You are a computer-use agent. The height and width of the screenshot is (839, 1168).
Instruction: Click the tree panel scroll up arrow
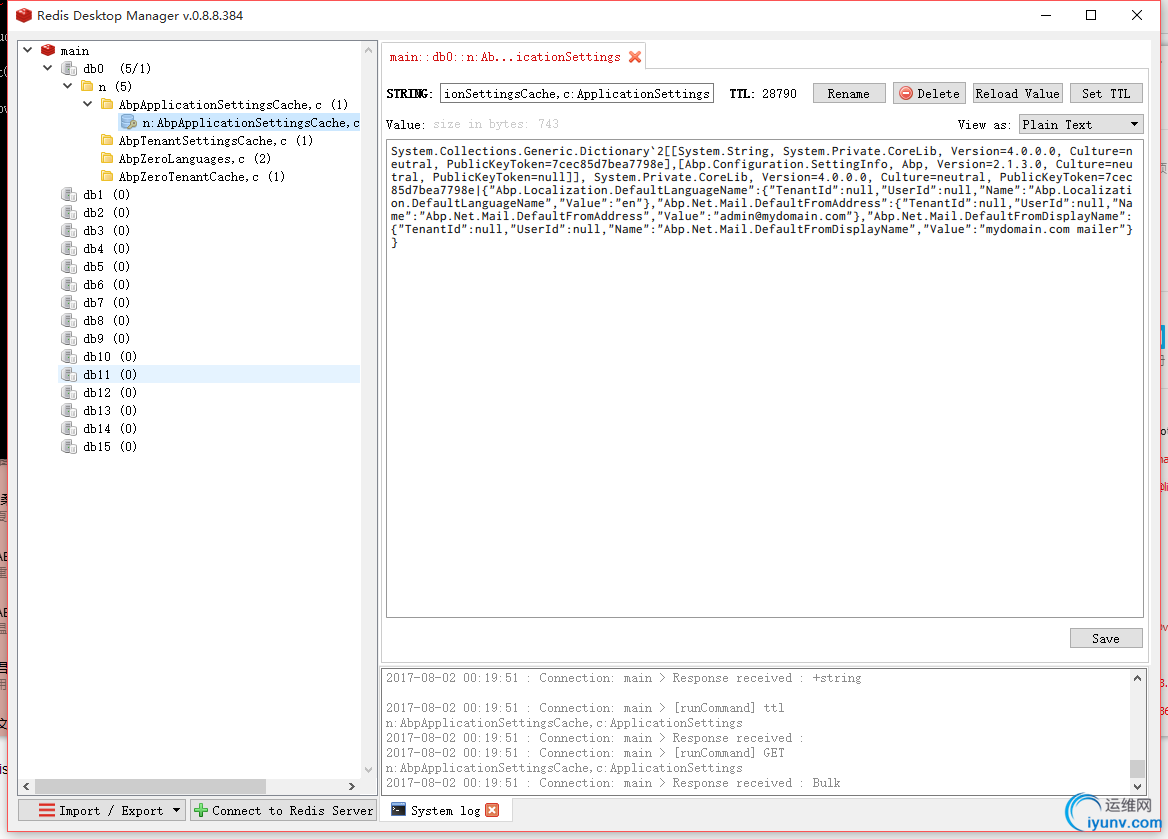368,50
